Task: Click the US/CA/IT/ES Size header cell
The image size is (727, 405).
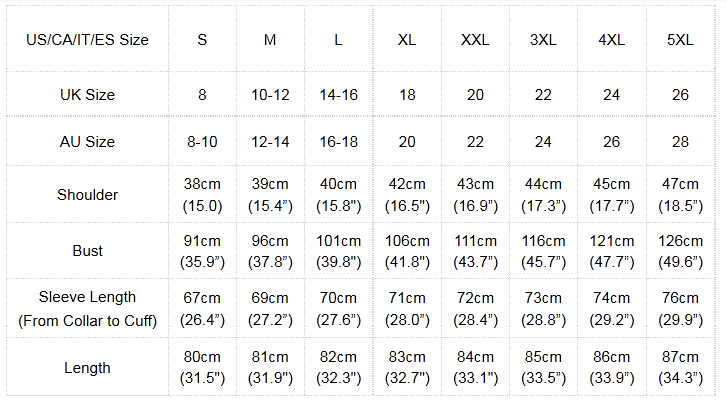Action: pyautogui.click(x=88, y=40)
